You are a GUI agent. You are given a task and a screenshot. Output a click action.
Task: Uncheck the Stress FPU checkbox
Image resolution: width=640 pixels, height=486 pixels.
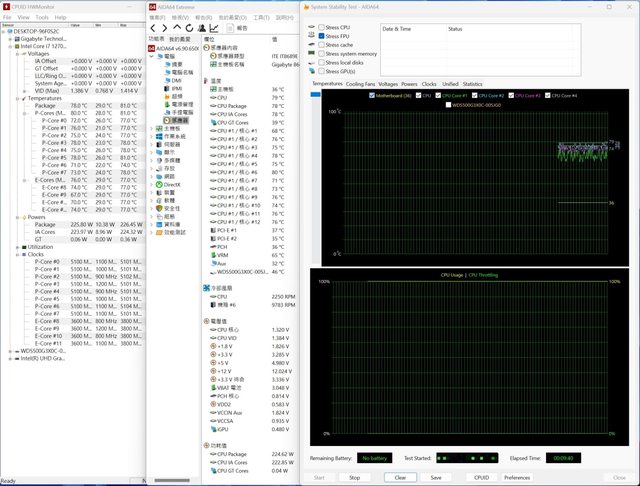click(x=320, y=36)
